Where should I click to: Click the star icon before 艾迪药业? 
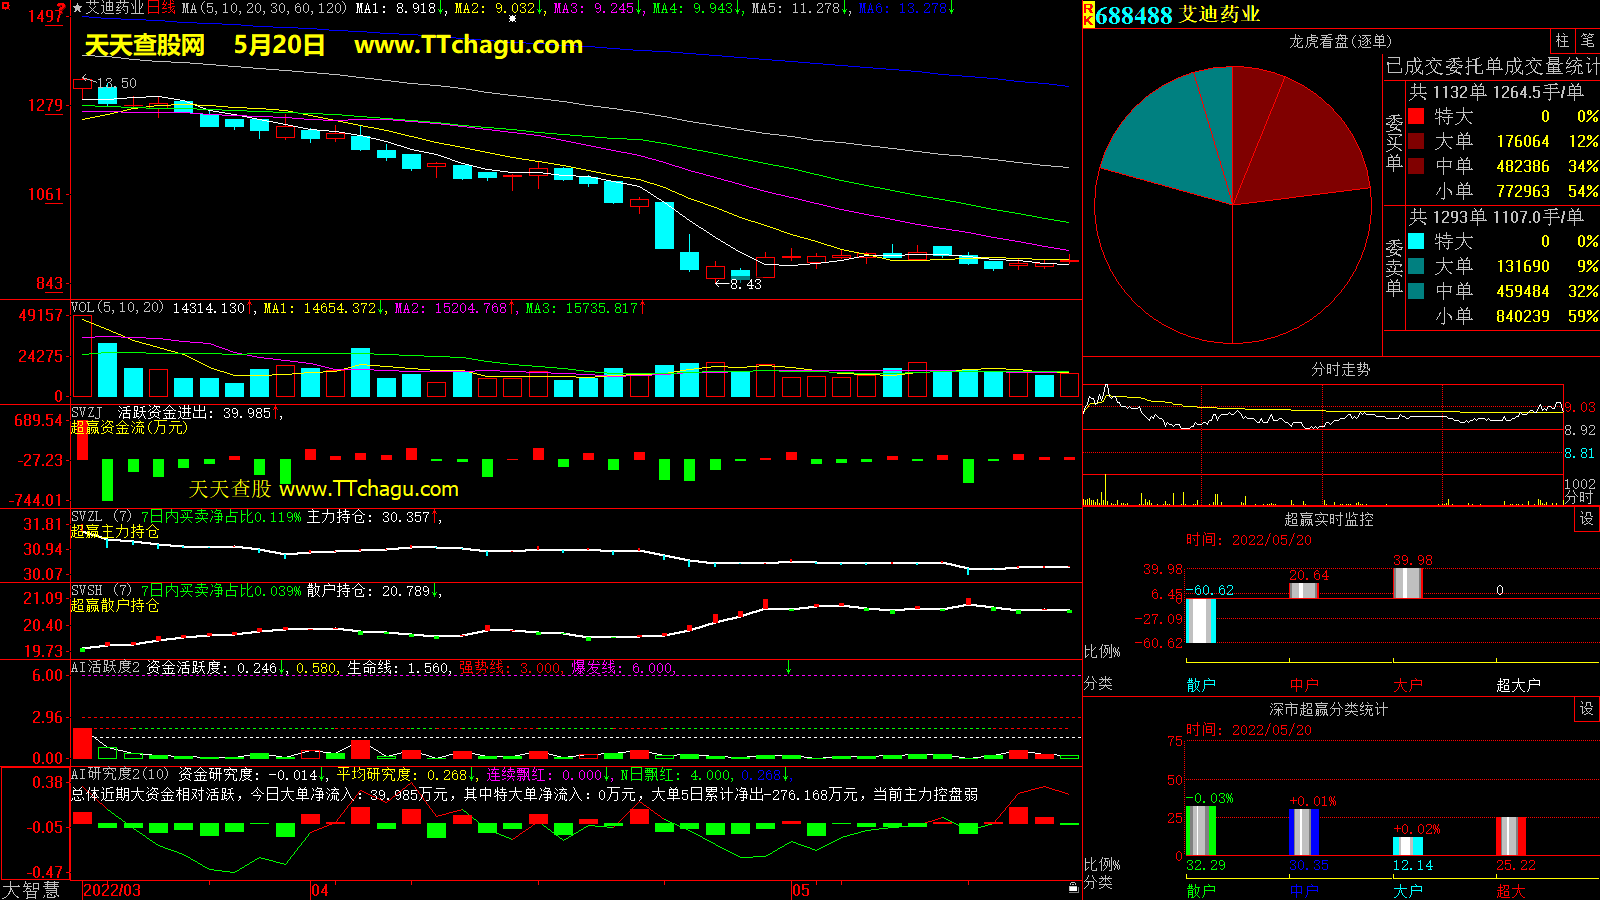[x=77, y=8]
